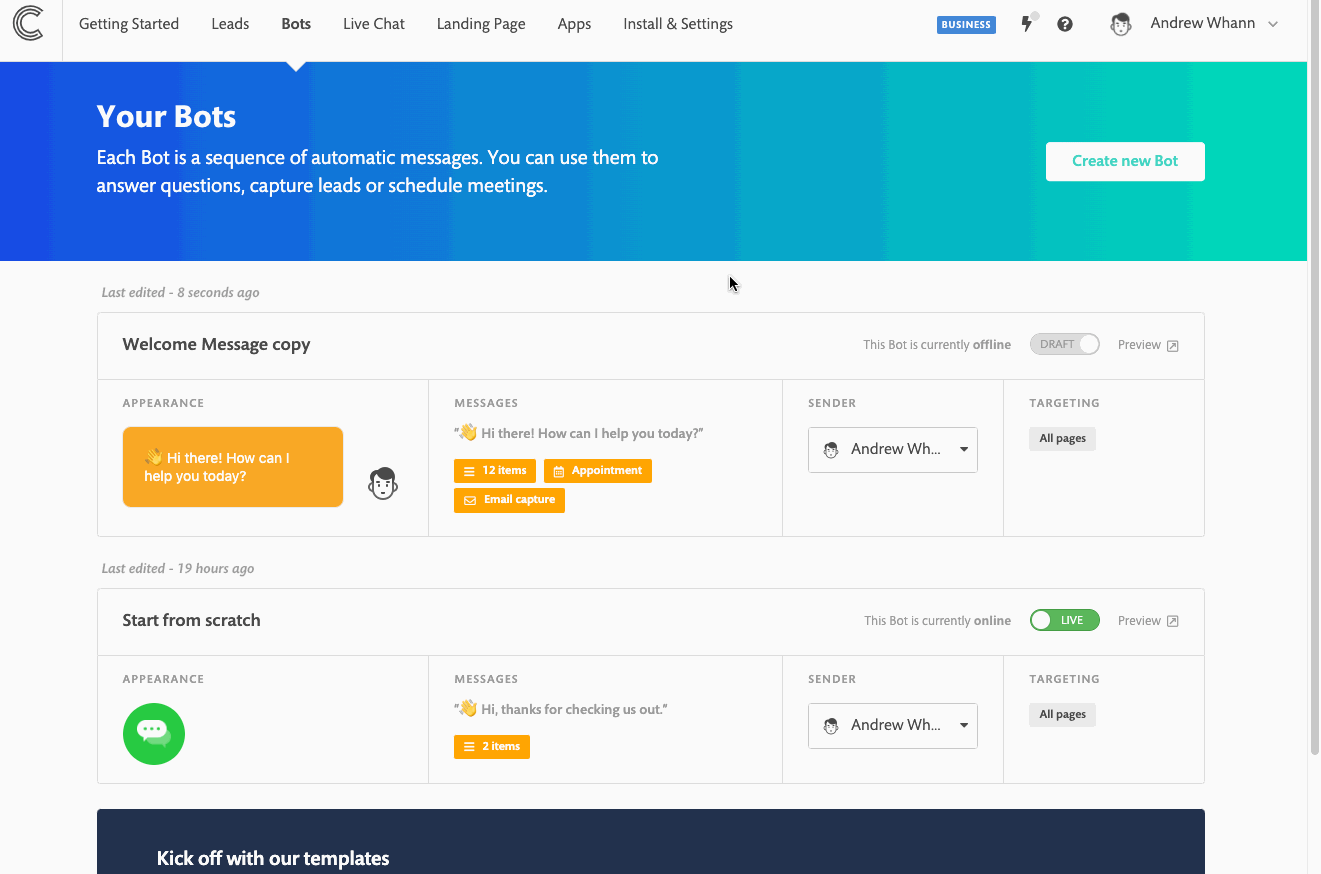
Task: Click the 12 items message list chip
Action: [494, 470]
